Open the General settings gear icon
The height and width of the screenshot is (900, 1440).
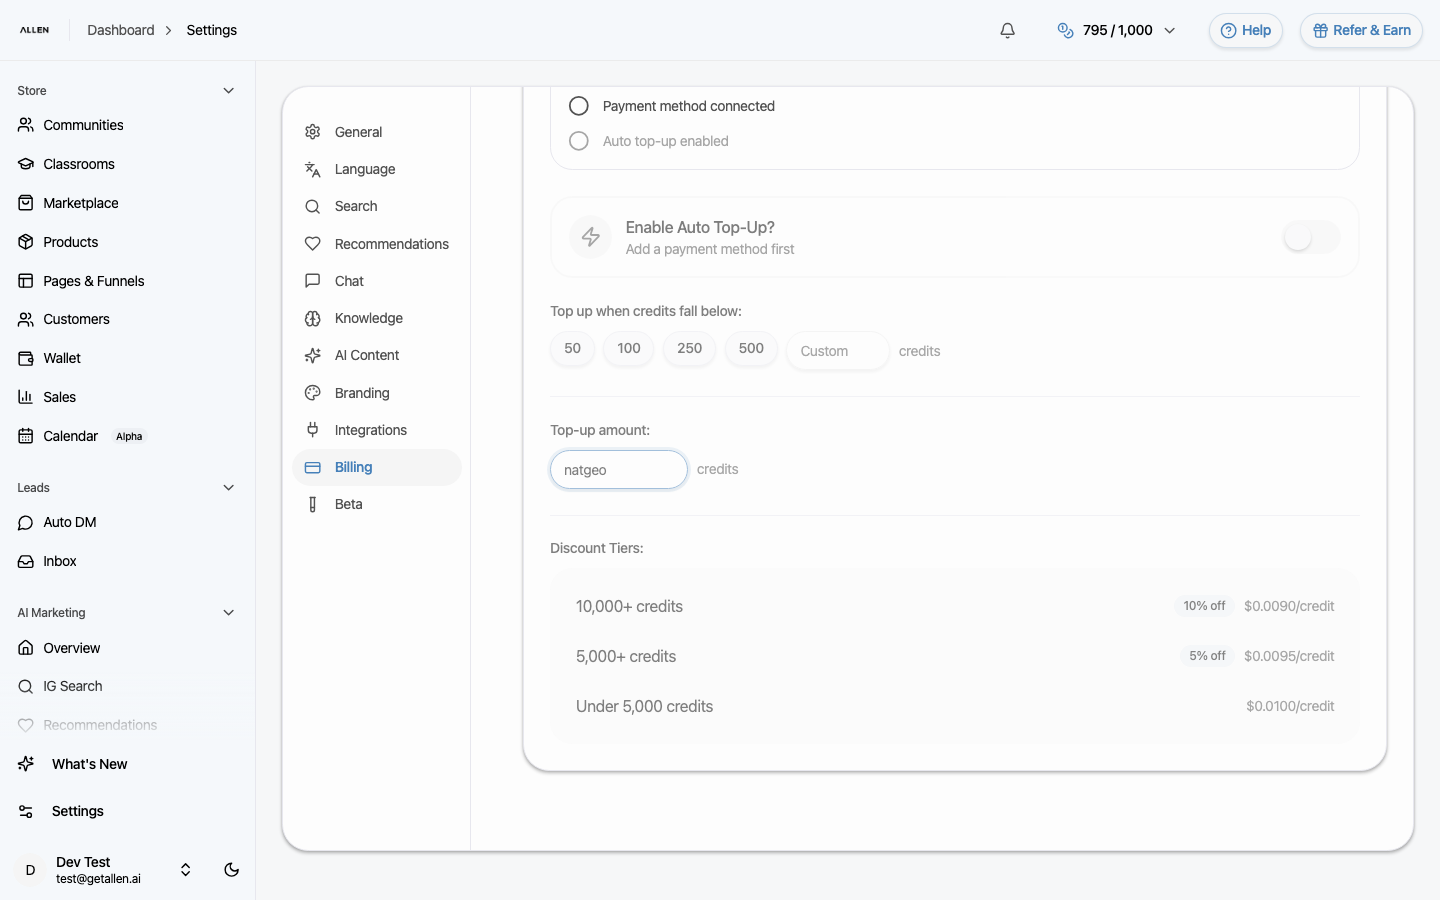[313, 131]
